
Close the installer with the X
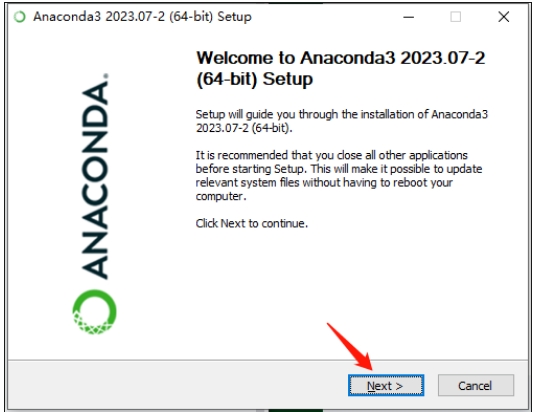(x=503, y=17)
